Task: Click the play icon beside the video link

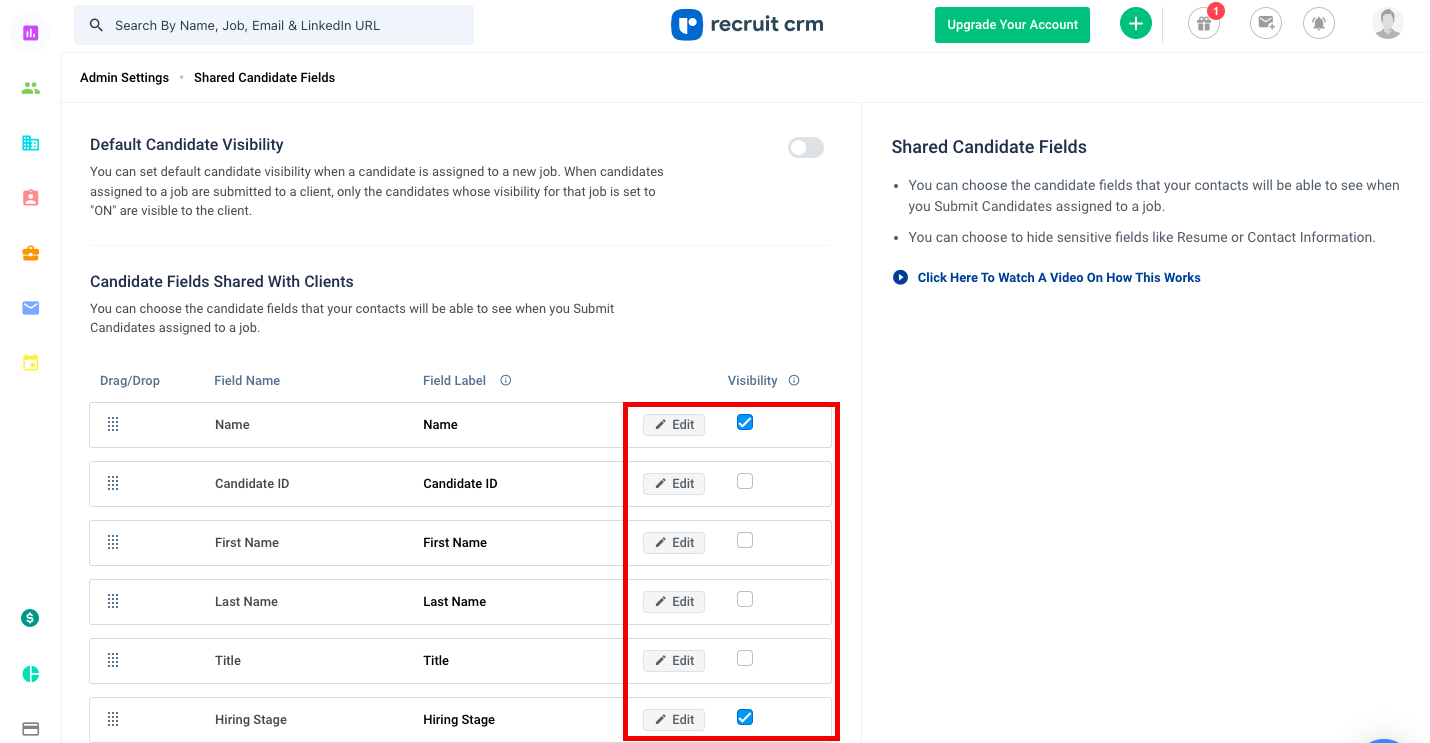Action: (x=900, y=278)
